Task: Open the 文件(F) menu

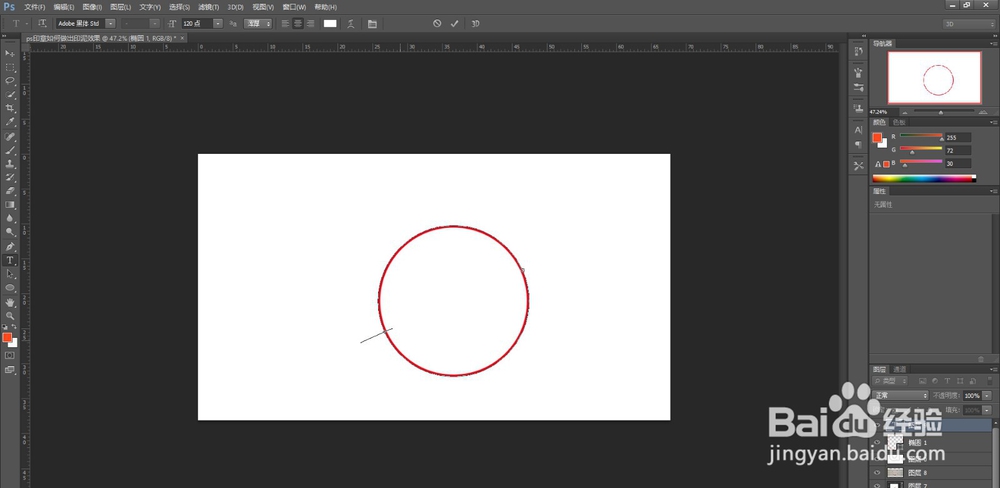Action: [x=34, y=7]
